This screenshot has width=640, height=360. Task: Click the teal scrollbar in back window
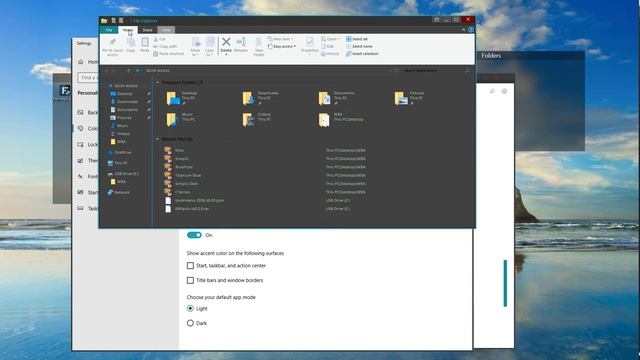coord(505,283)
